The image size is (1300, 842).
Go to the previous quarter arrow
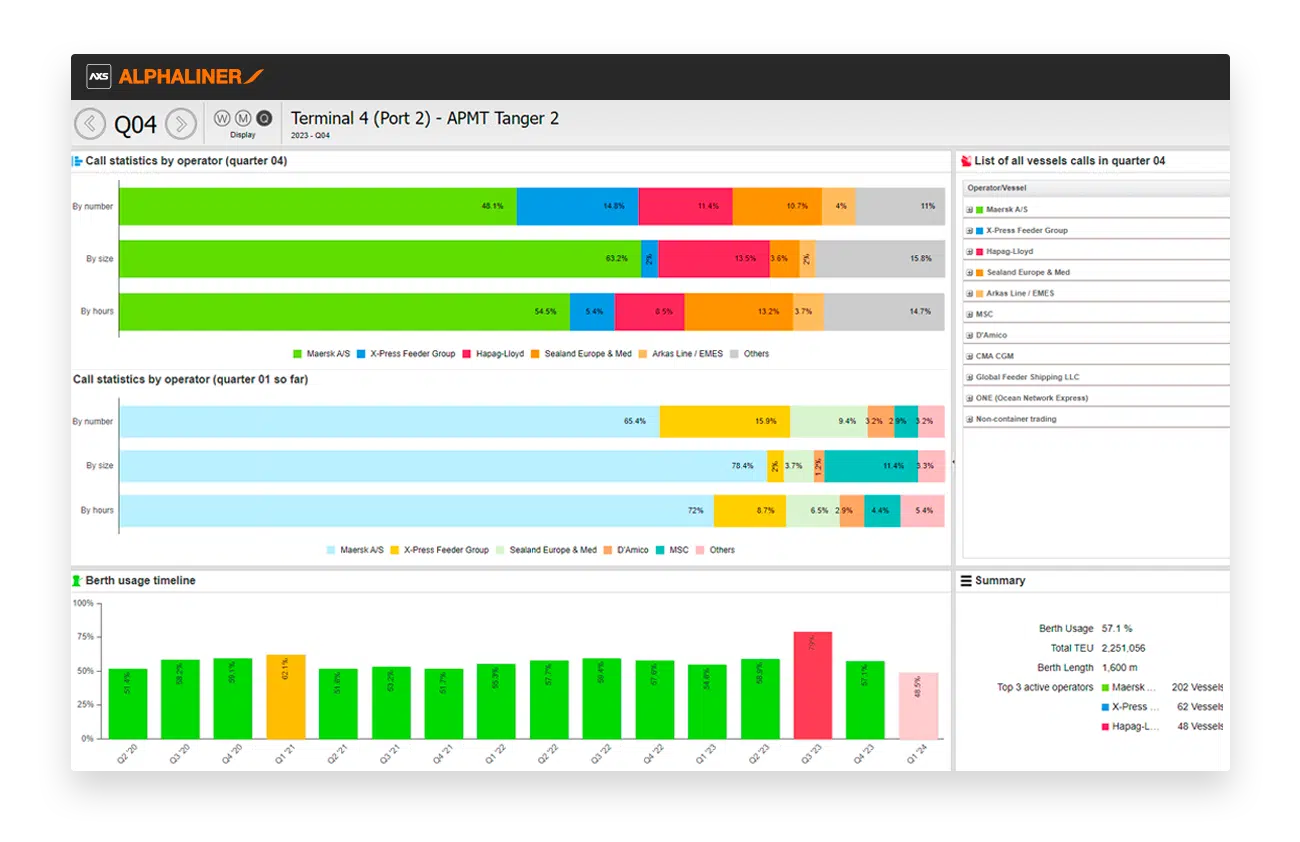point(90,124)
